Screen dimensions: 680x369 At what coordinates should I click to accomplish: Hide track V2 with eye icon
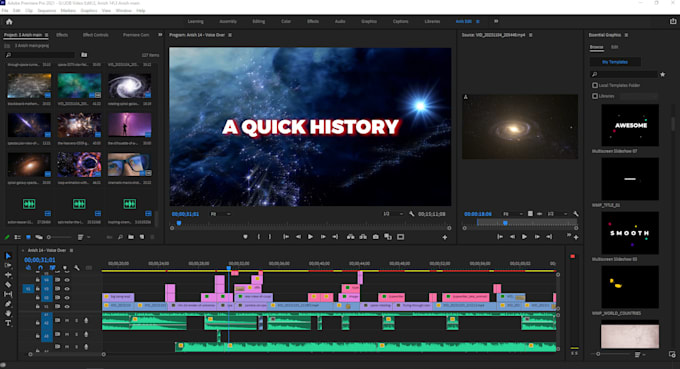67,298
